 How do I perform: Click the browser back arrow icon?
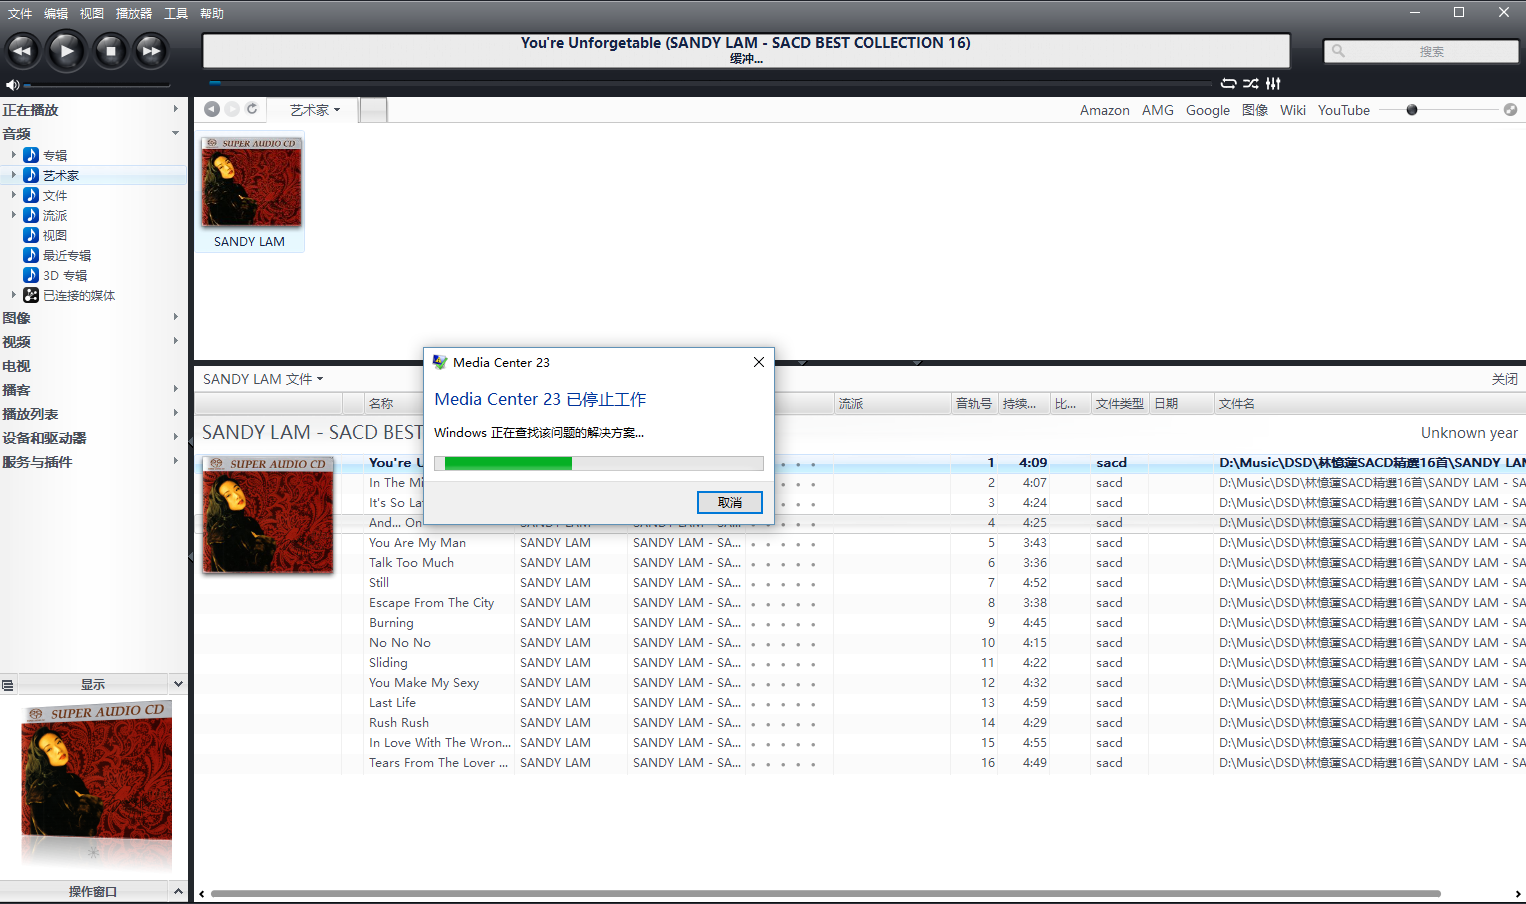pos(212,109)
